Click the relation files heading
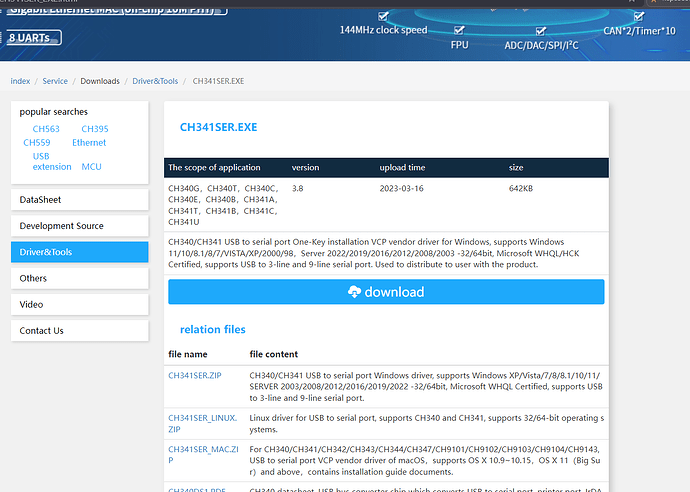 pos(213,329)
